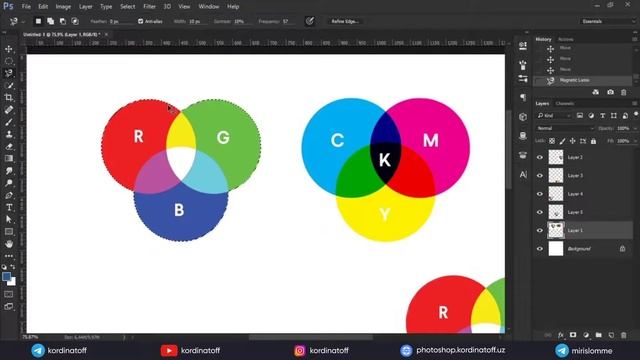This screenshot has height=360, width=640.
Task: Select the Horizontal Type tool
Action: click(x=9, y=207)
